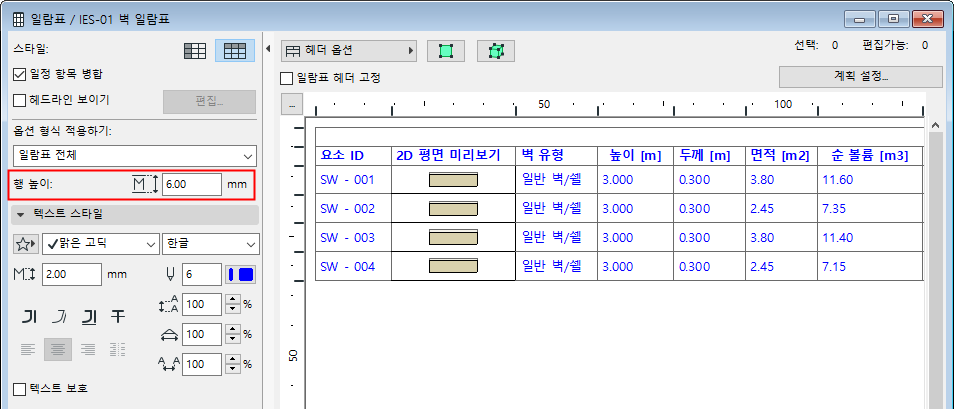
Task: Click the italic text style icon
Action: 59,316
